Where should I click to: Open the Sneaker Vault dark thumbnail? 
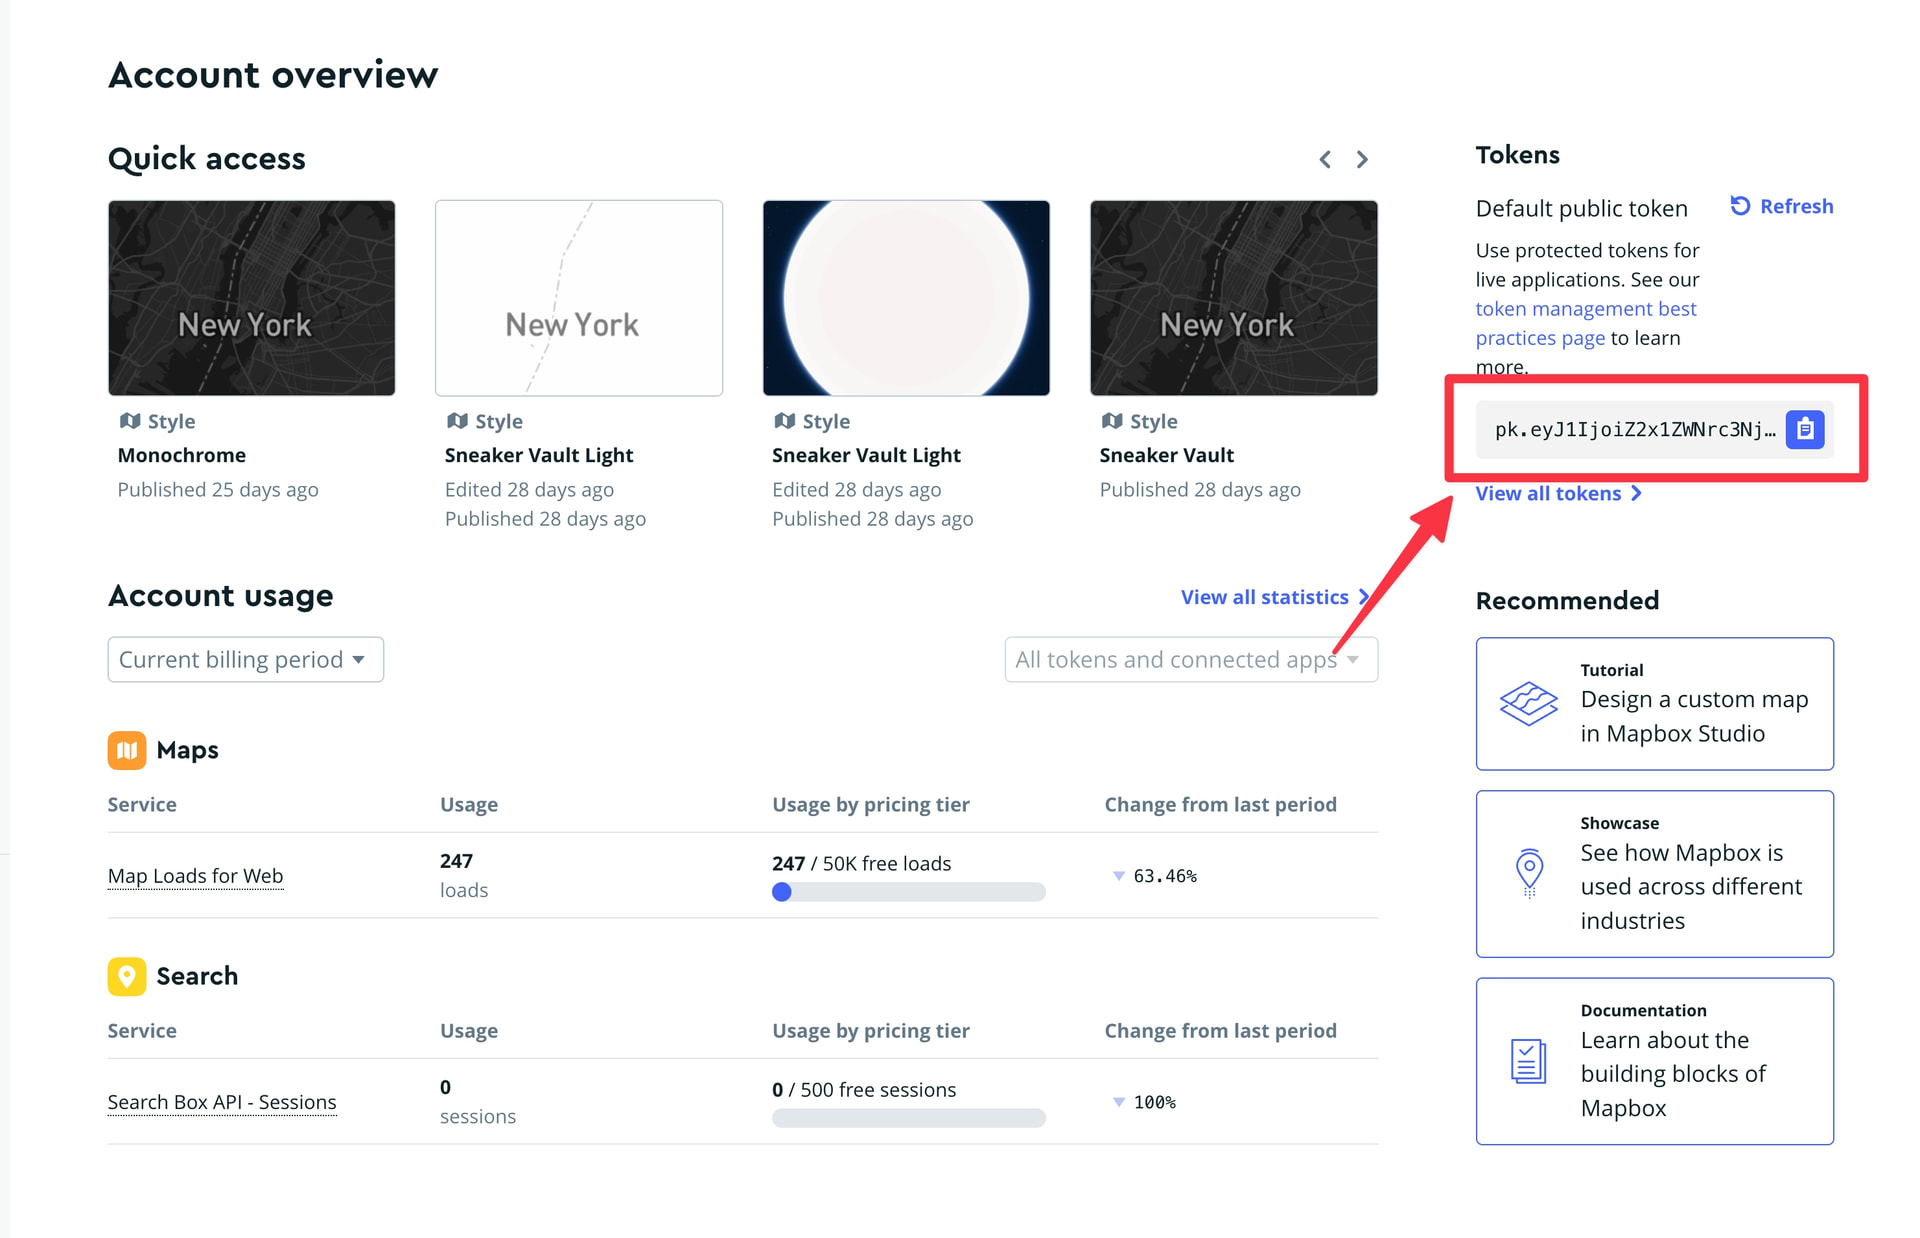point(1234,298)
